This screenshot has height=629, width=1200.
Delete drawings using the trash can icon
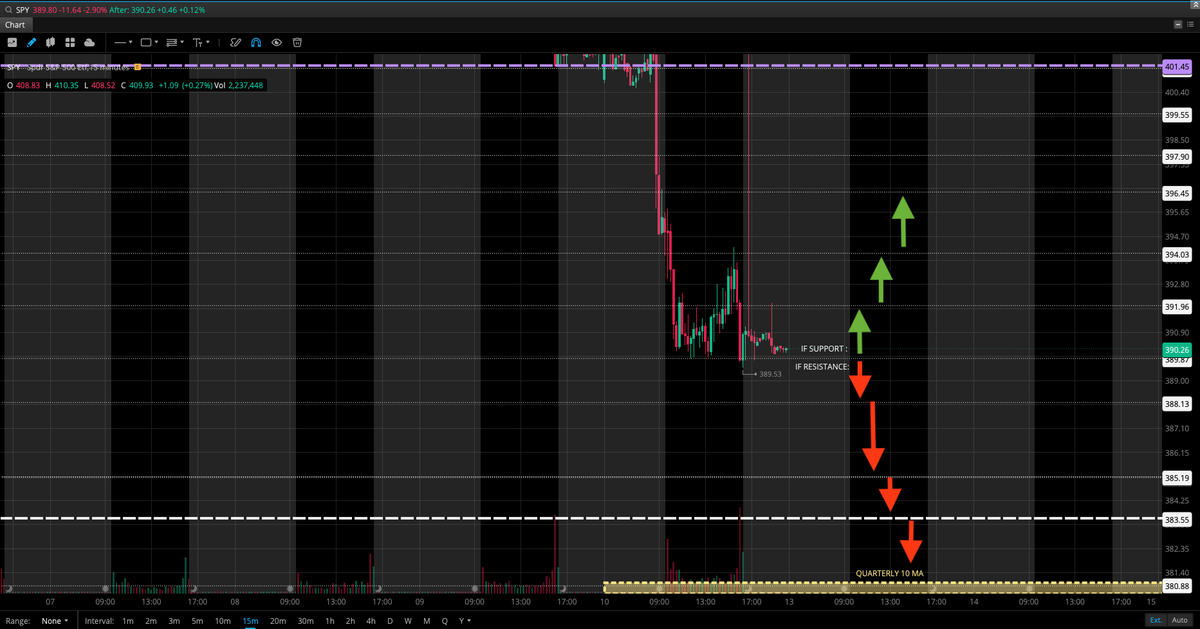tap(297, 43)
